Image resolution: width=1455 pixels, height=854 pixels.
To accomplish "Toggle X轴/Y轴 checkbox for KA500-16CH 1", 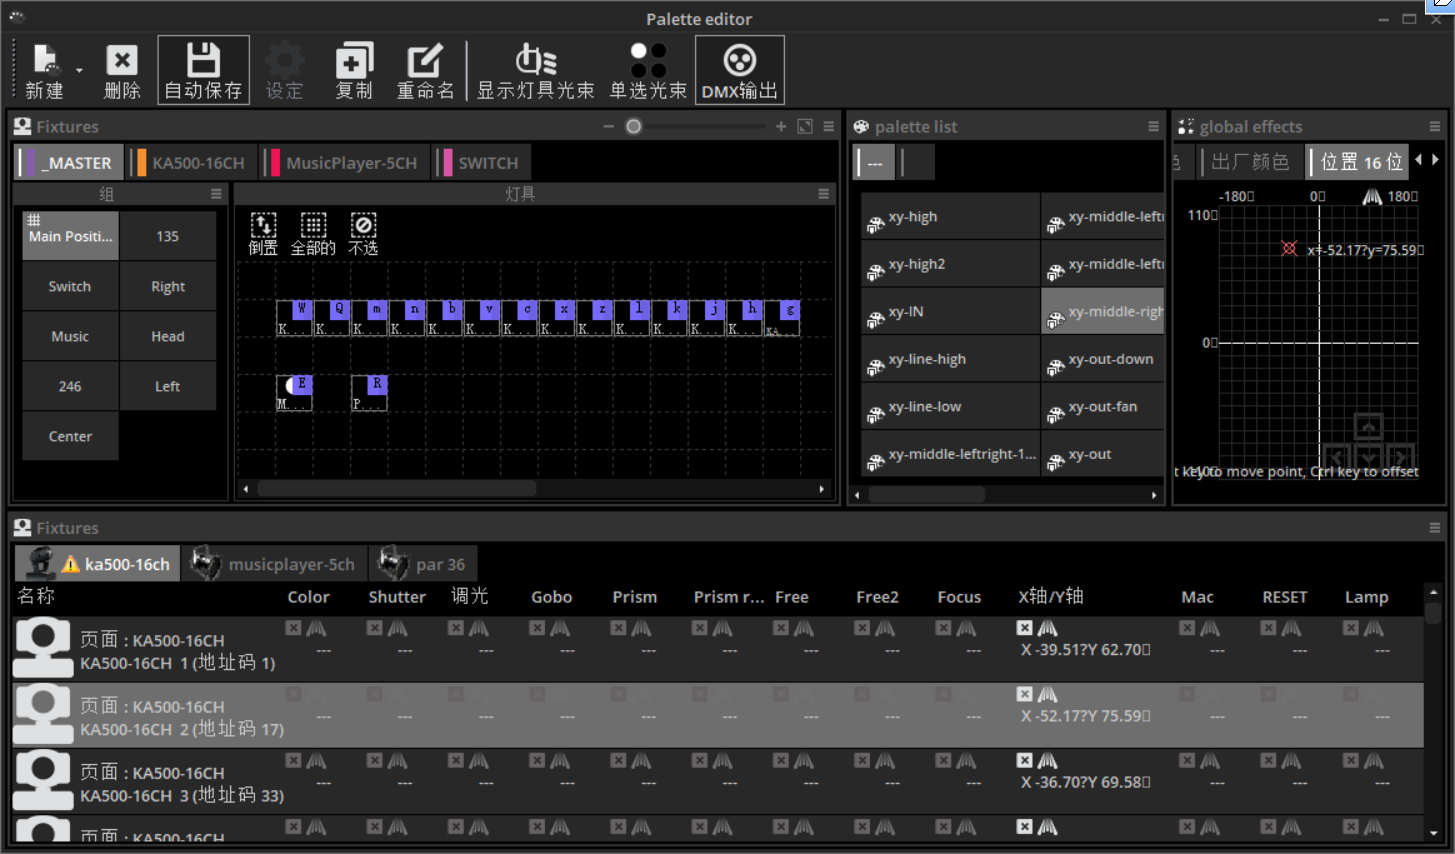I will point(1024,628).
